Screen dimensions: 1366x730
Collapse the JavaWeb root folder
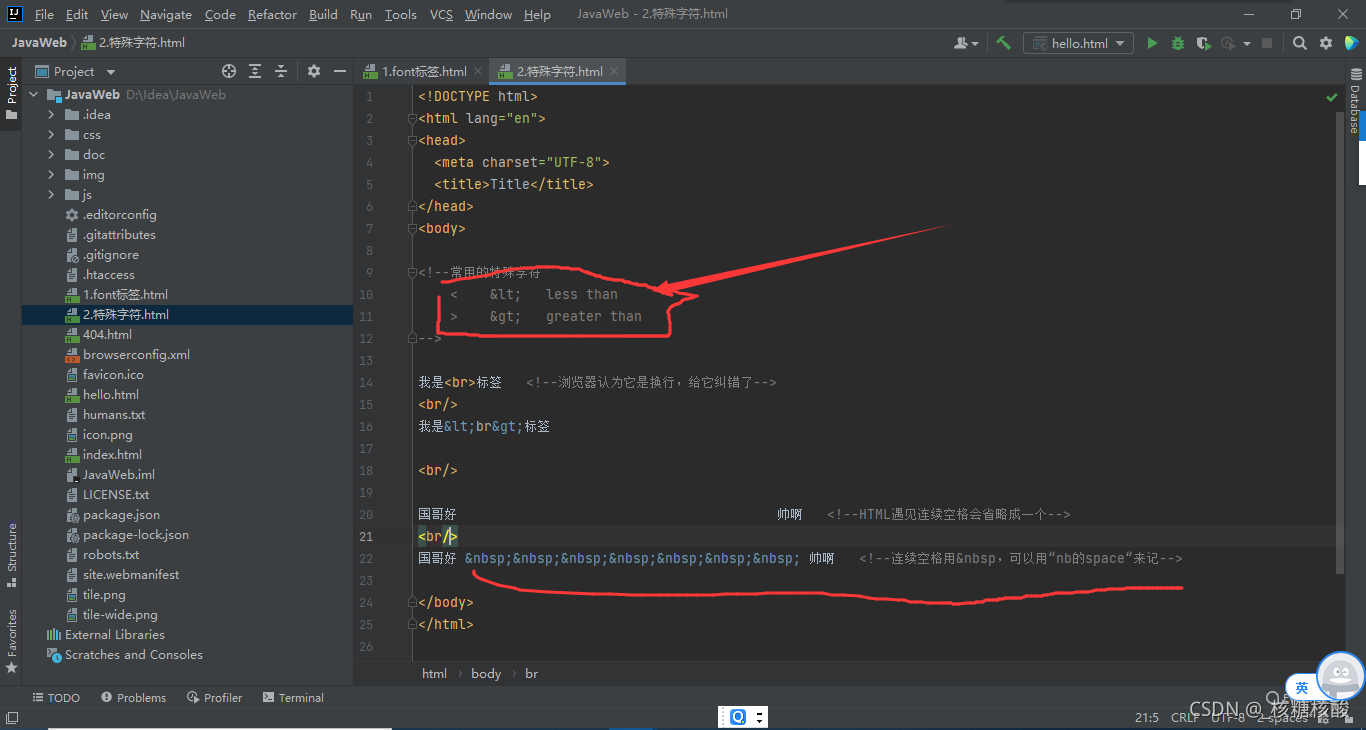click(35, 95)
